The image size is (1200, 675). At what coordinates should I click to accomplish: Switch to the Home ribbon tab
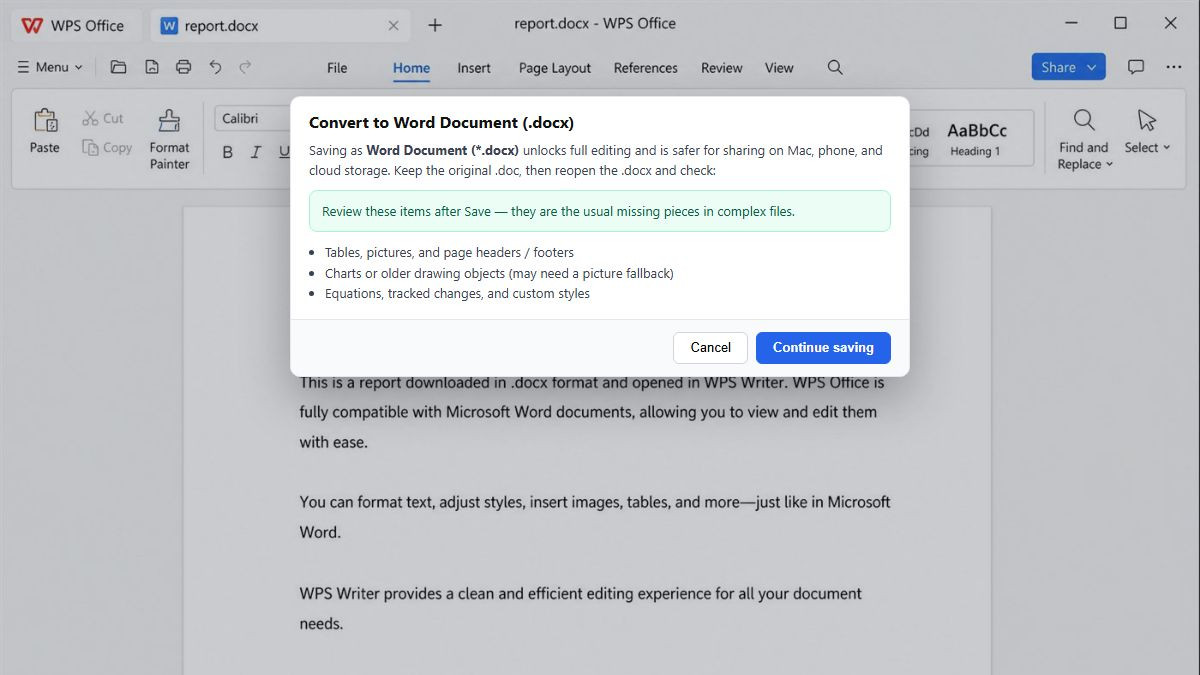(411, 68)
